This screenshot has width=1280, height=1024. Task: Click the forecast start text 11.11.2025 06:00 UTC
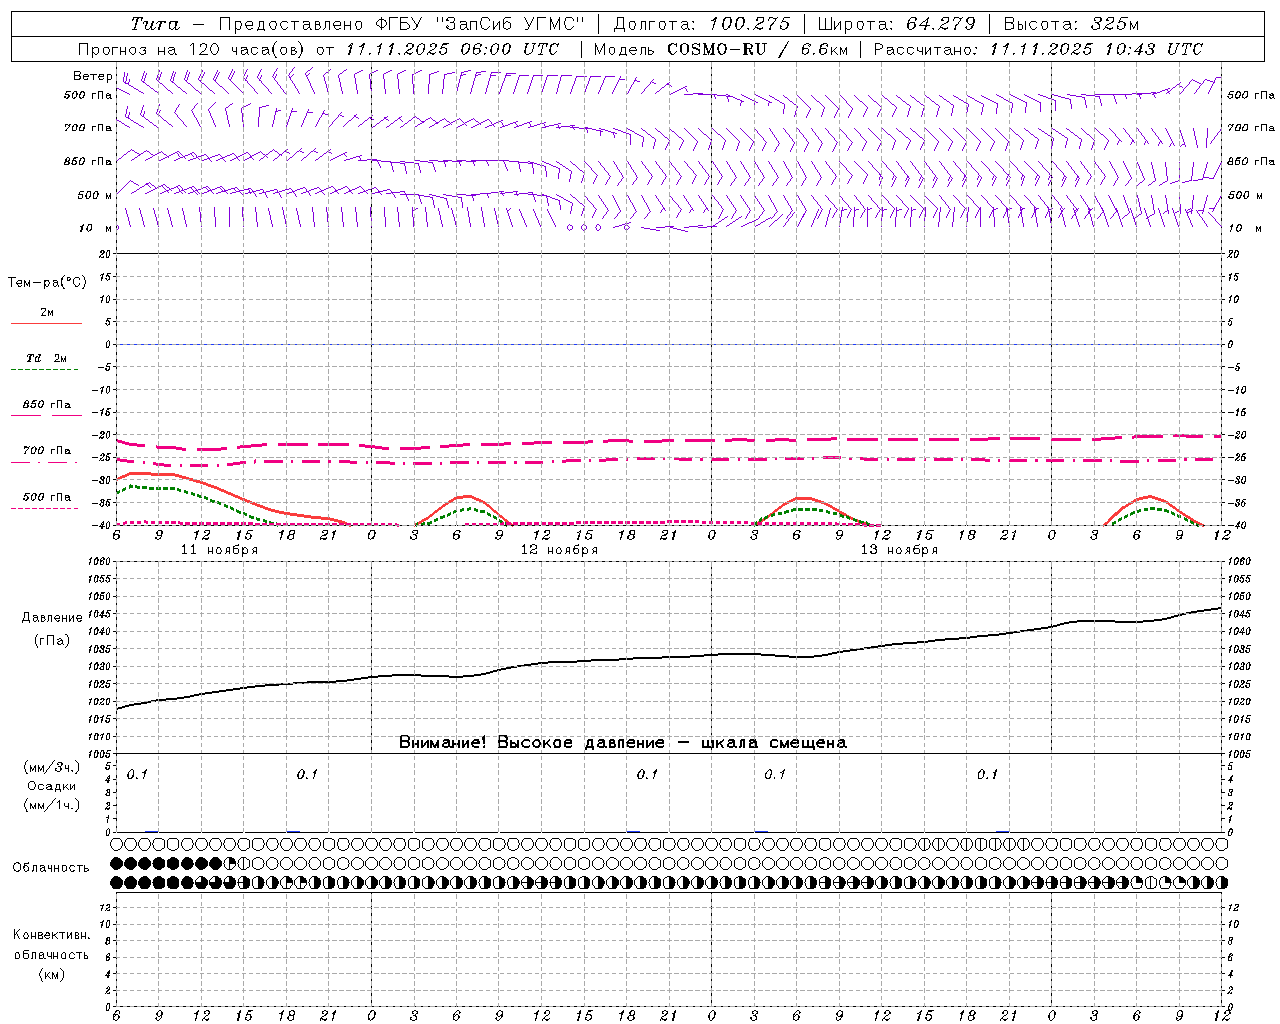tap(452, 49)
